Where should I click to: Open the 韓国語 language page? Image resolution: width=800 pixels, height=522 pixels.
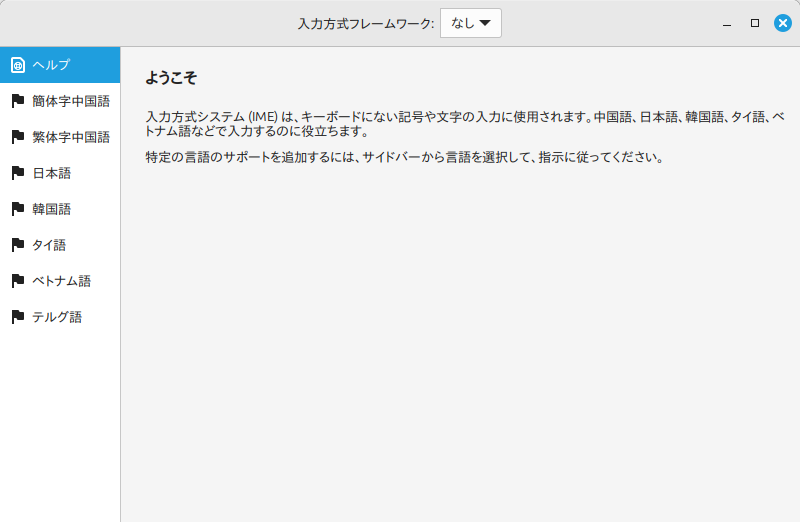click(60, 209)
